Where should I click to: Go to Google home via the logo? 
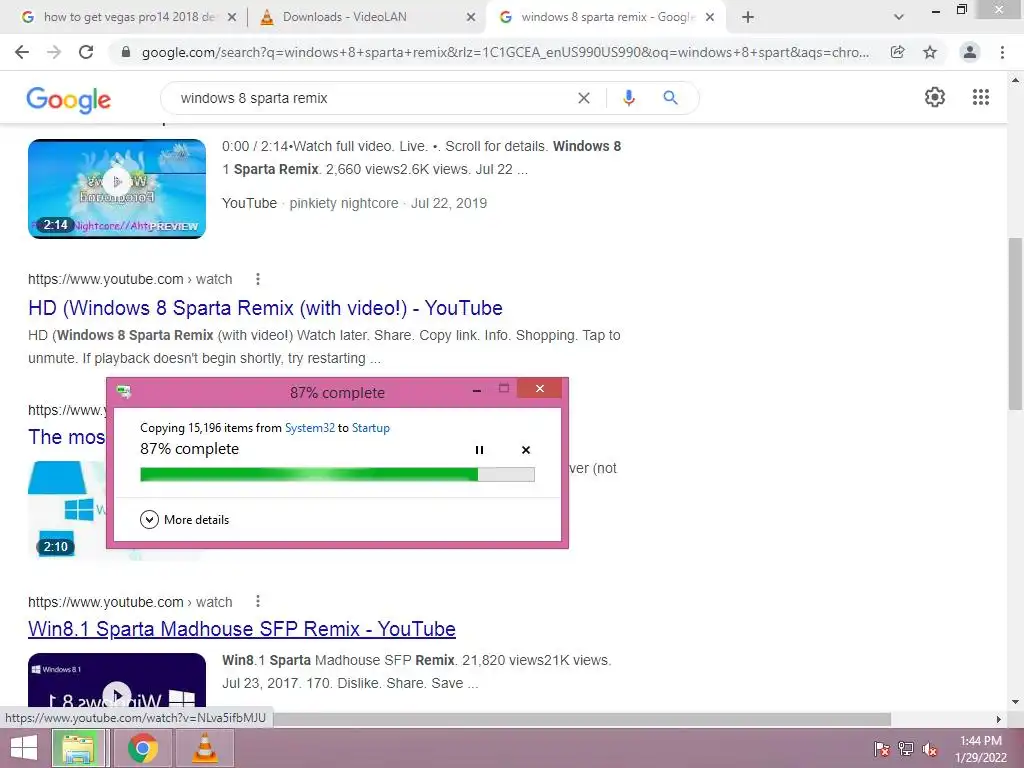pos(69,99)
